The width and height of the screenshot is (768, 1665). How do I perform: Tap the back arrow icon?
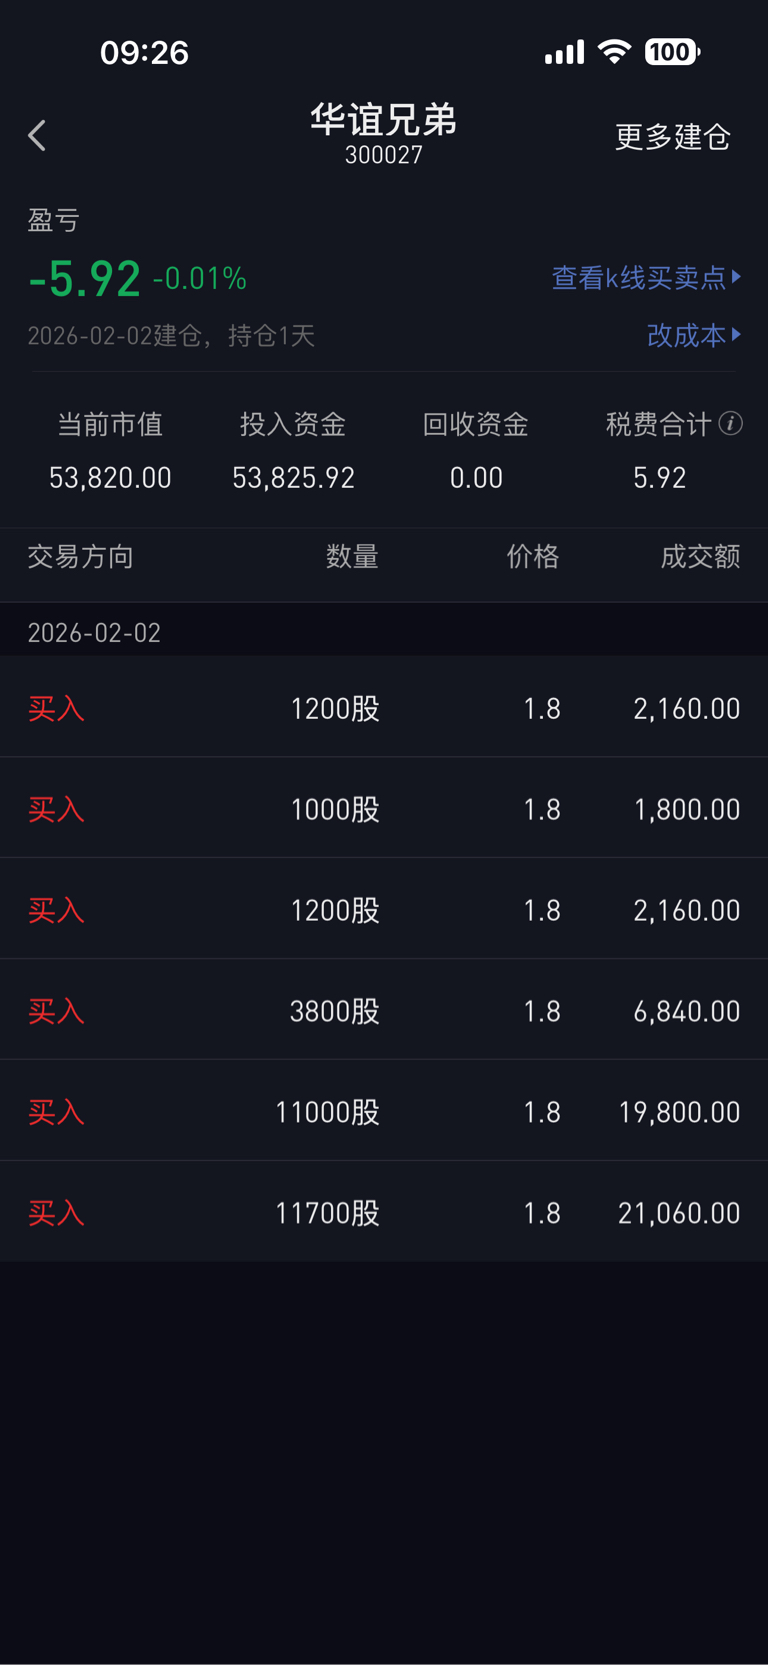38,136
